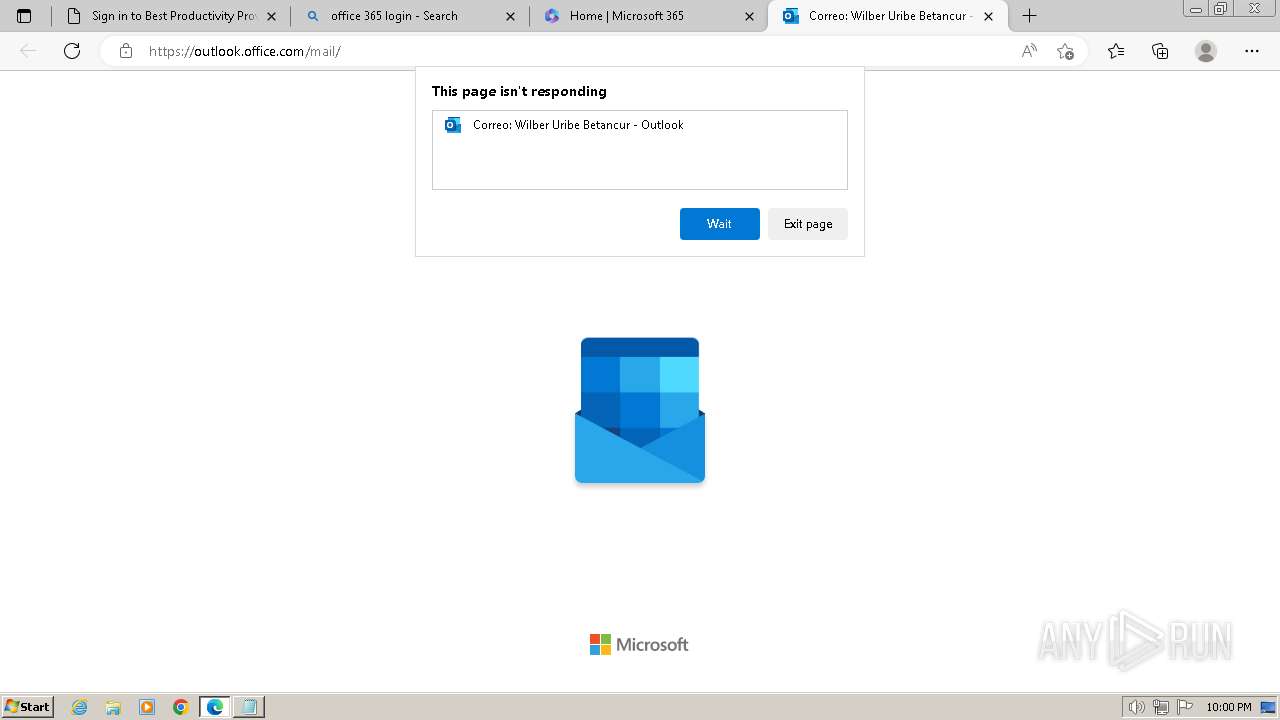This screenshot has height=720, width=1280.
Task: Click the Outlook icon in the dialog list
Action: pos(453,125)
